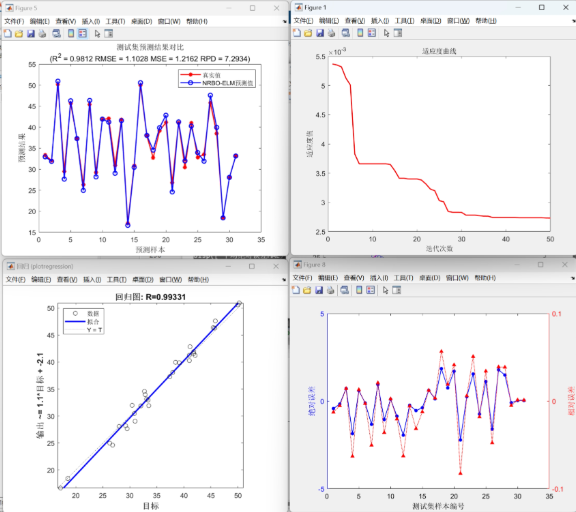Open 插入(I) menu in Figure 1
576x512 pixels.
380,21
